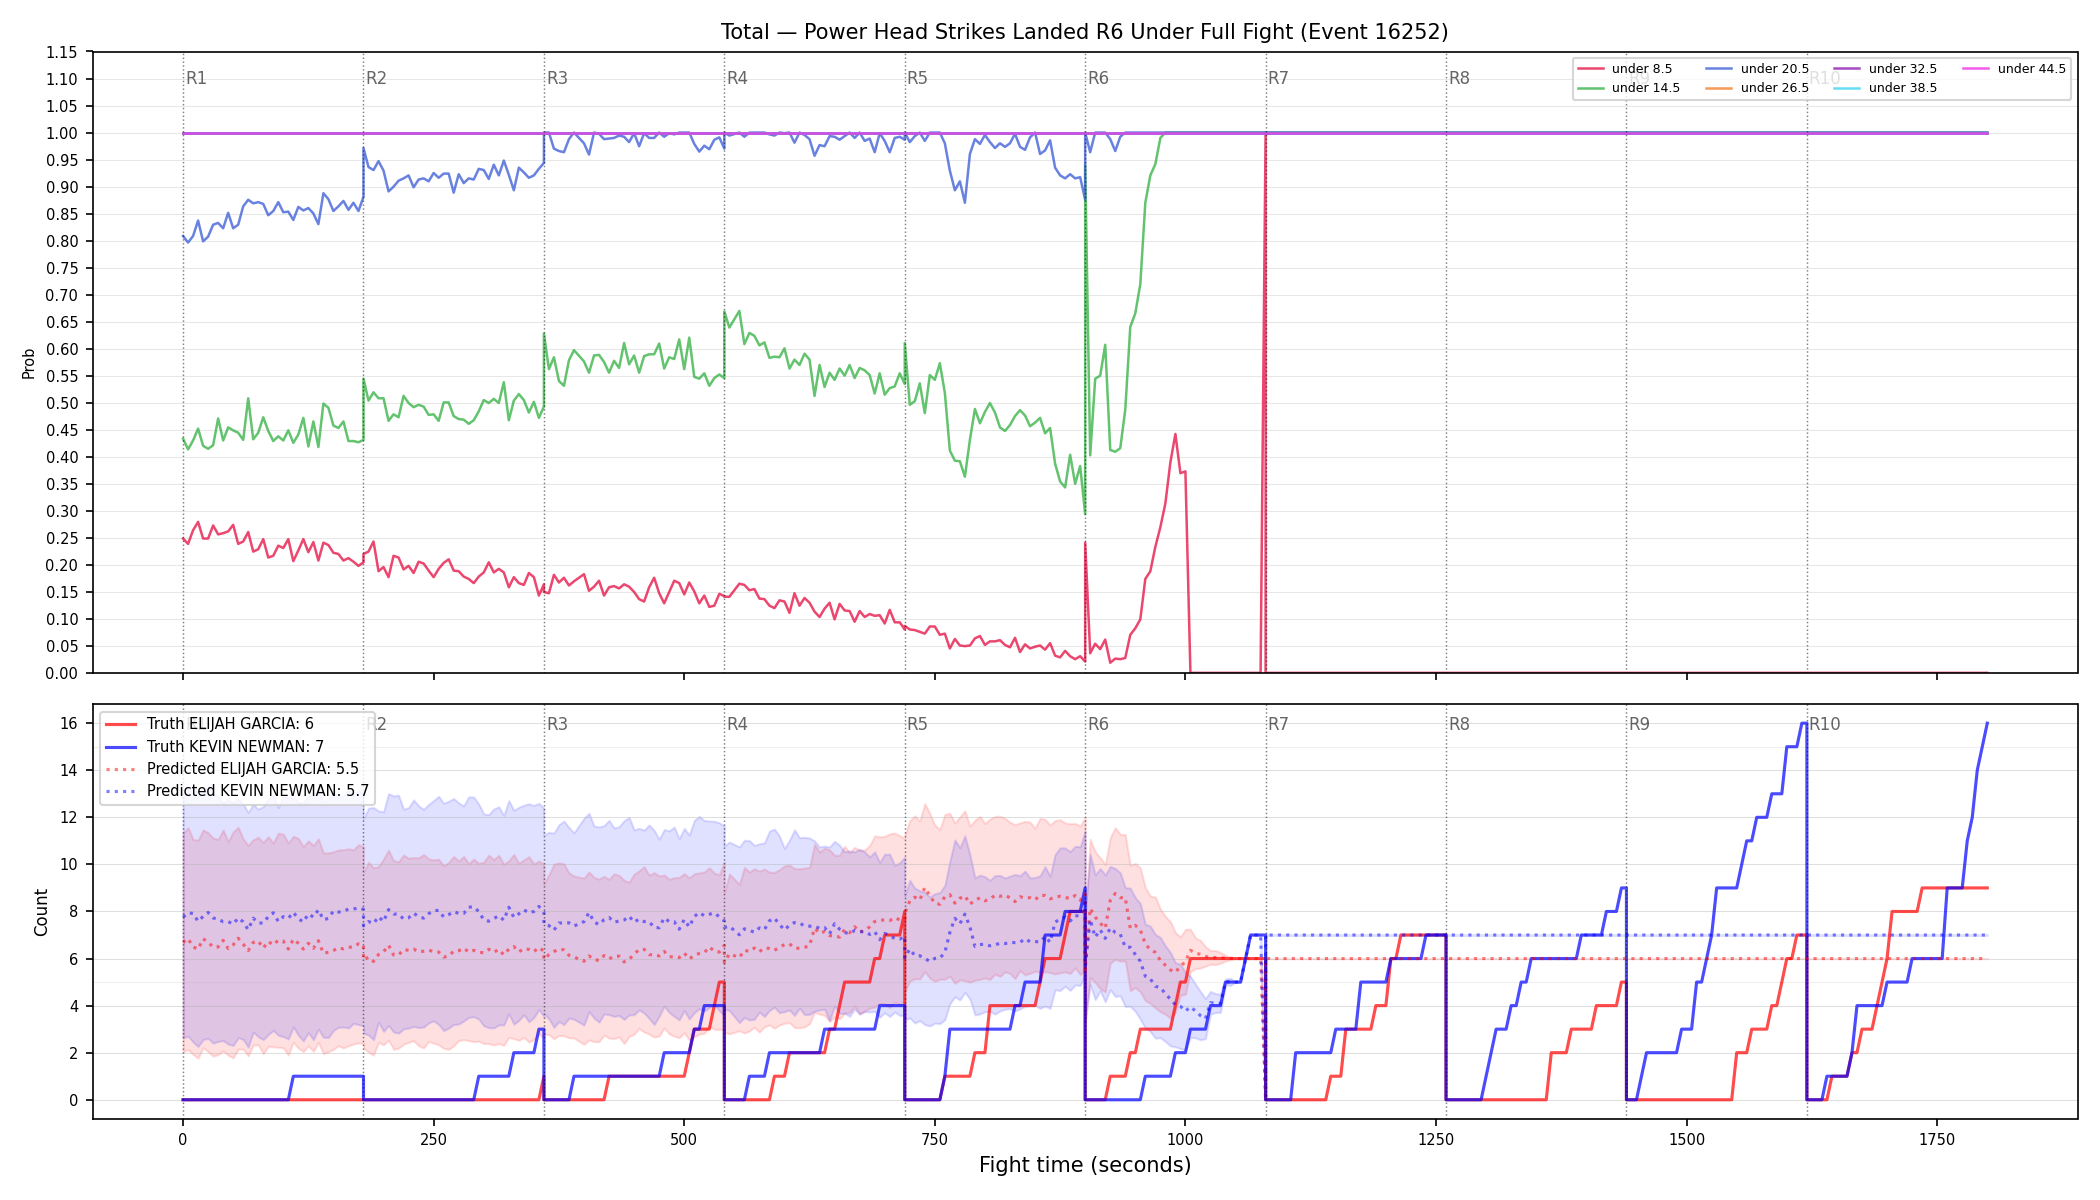This screenshot has height=1200, width=2100.
Task: Click the cyan line sample for under 38.5
Action: point(1847,88)
